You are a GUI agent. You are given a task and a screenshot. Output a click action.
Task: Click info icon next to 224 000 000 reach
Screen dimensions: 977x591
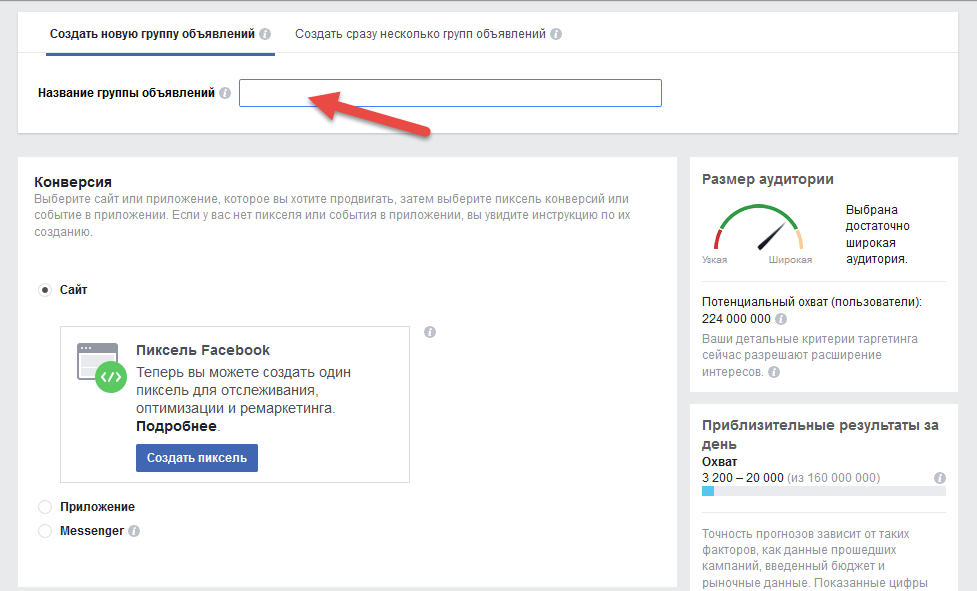(x=781, y=319)
